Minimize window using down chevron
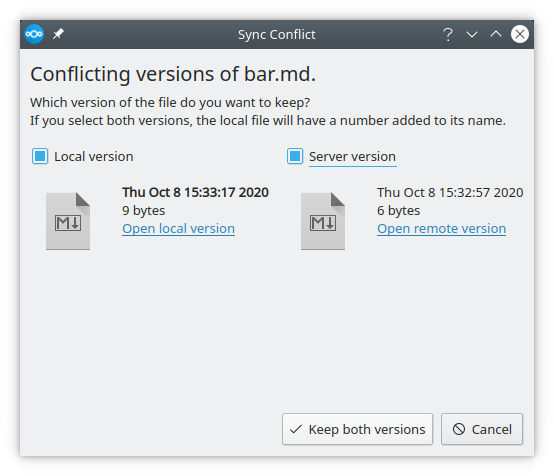Viewport: 554px width, 476px height. point(472,34)
